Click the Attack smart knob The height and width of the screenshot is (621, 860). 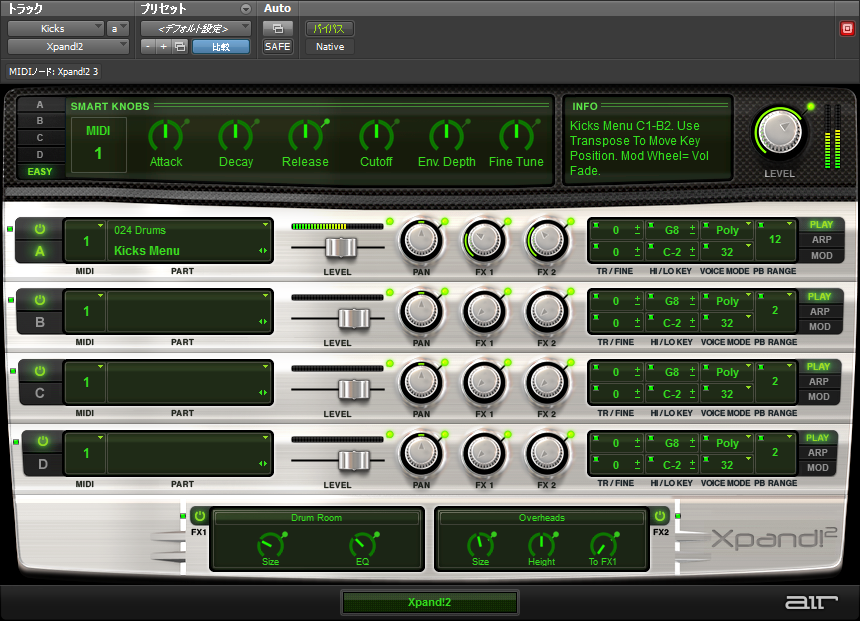click(x=166, y=136)
